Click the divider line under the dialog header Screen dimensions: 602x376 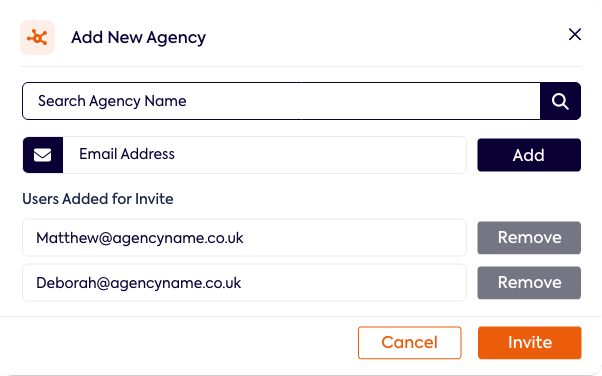pyautogui.click(x=301, y=66)
